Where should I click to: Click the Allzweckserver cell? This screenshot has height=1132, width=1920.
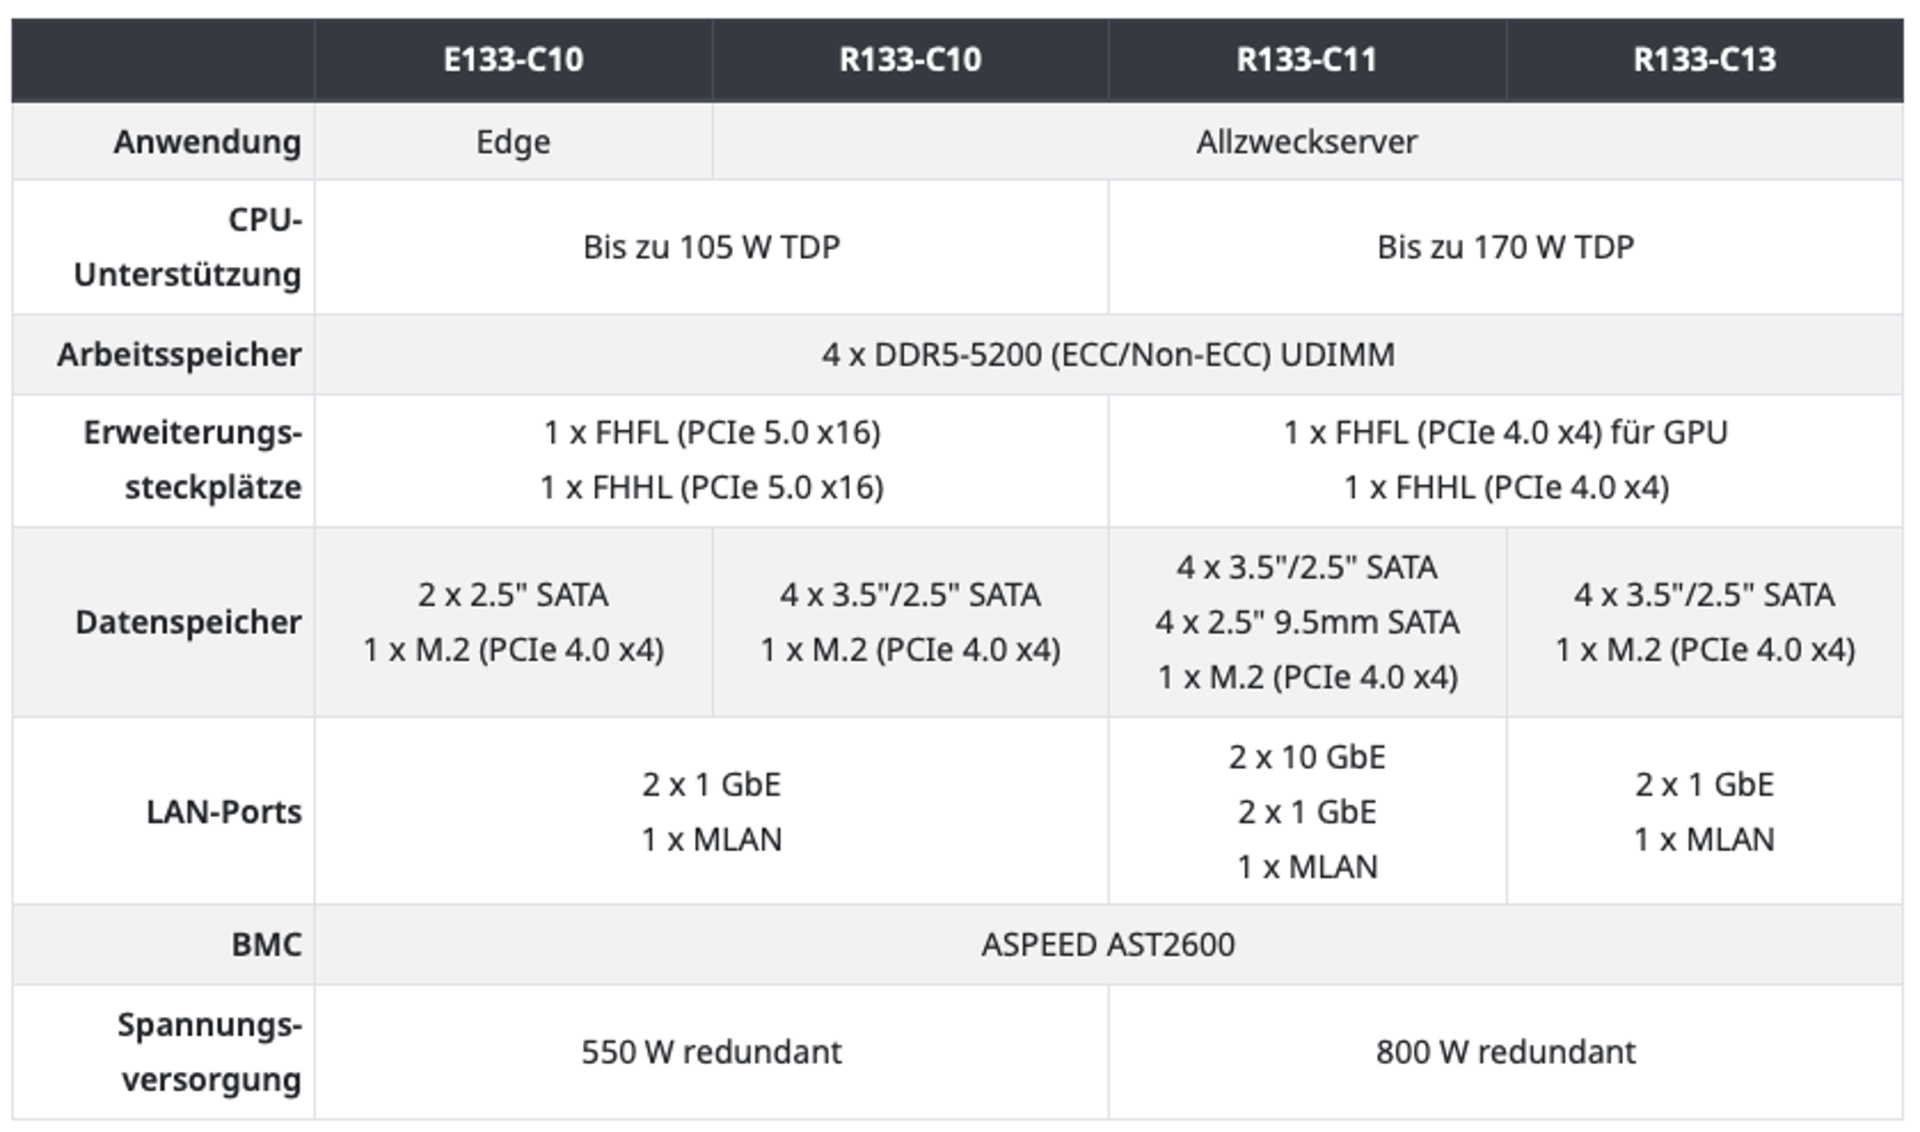[1306, 142]
